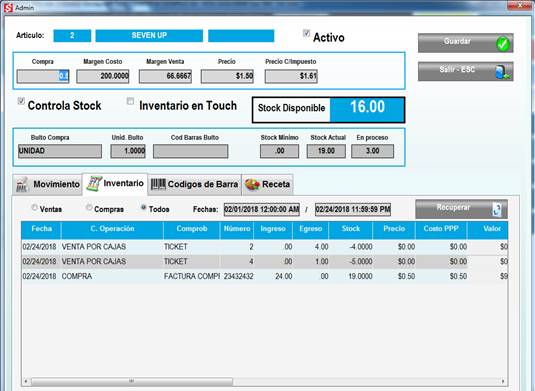Image resolution: width=535 pixels, height=391 pixels.
Task: Click the horizontal scrollbar thumb under the table
Action: [132, 381]
